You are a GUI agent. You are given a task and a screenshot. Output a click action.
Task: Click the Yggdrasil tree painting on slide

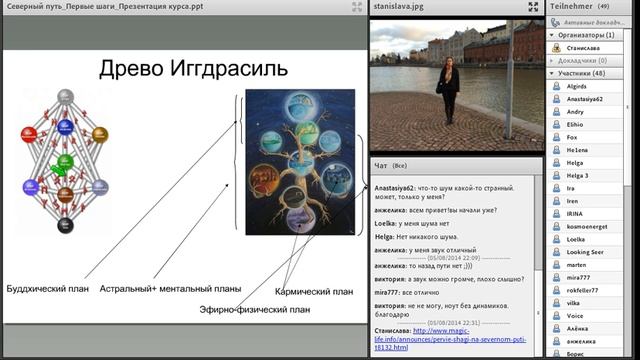click(x=300, y=162)
